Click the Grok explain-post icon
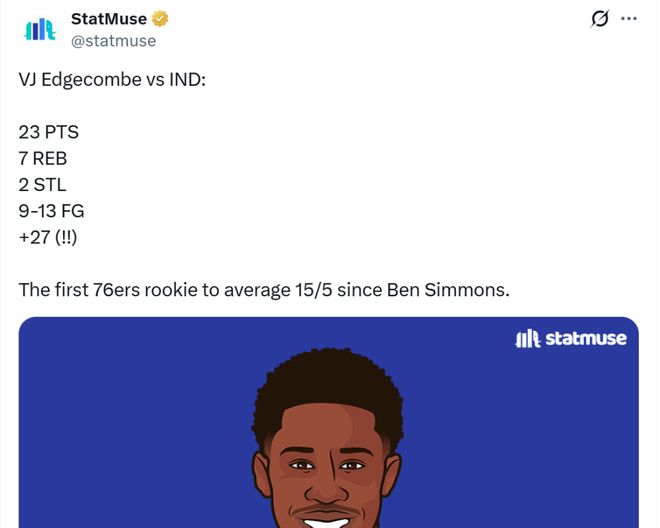660x528 pixels. [600, 19]
